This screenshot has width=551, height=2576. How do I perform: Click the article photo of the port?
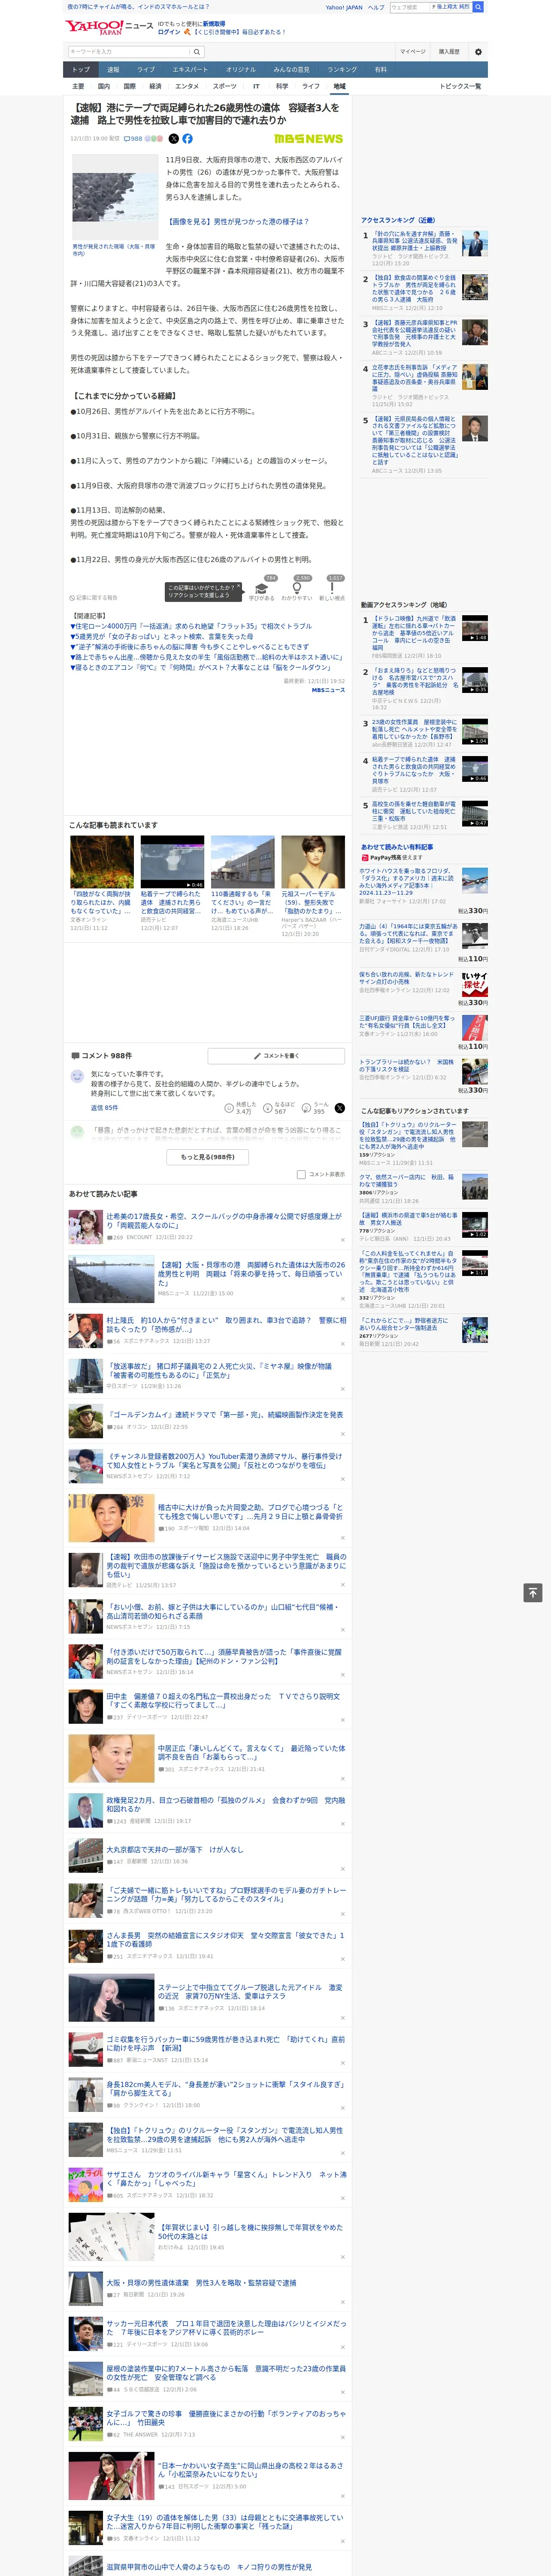click(x=114, y=196)
